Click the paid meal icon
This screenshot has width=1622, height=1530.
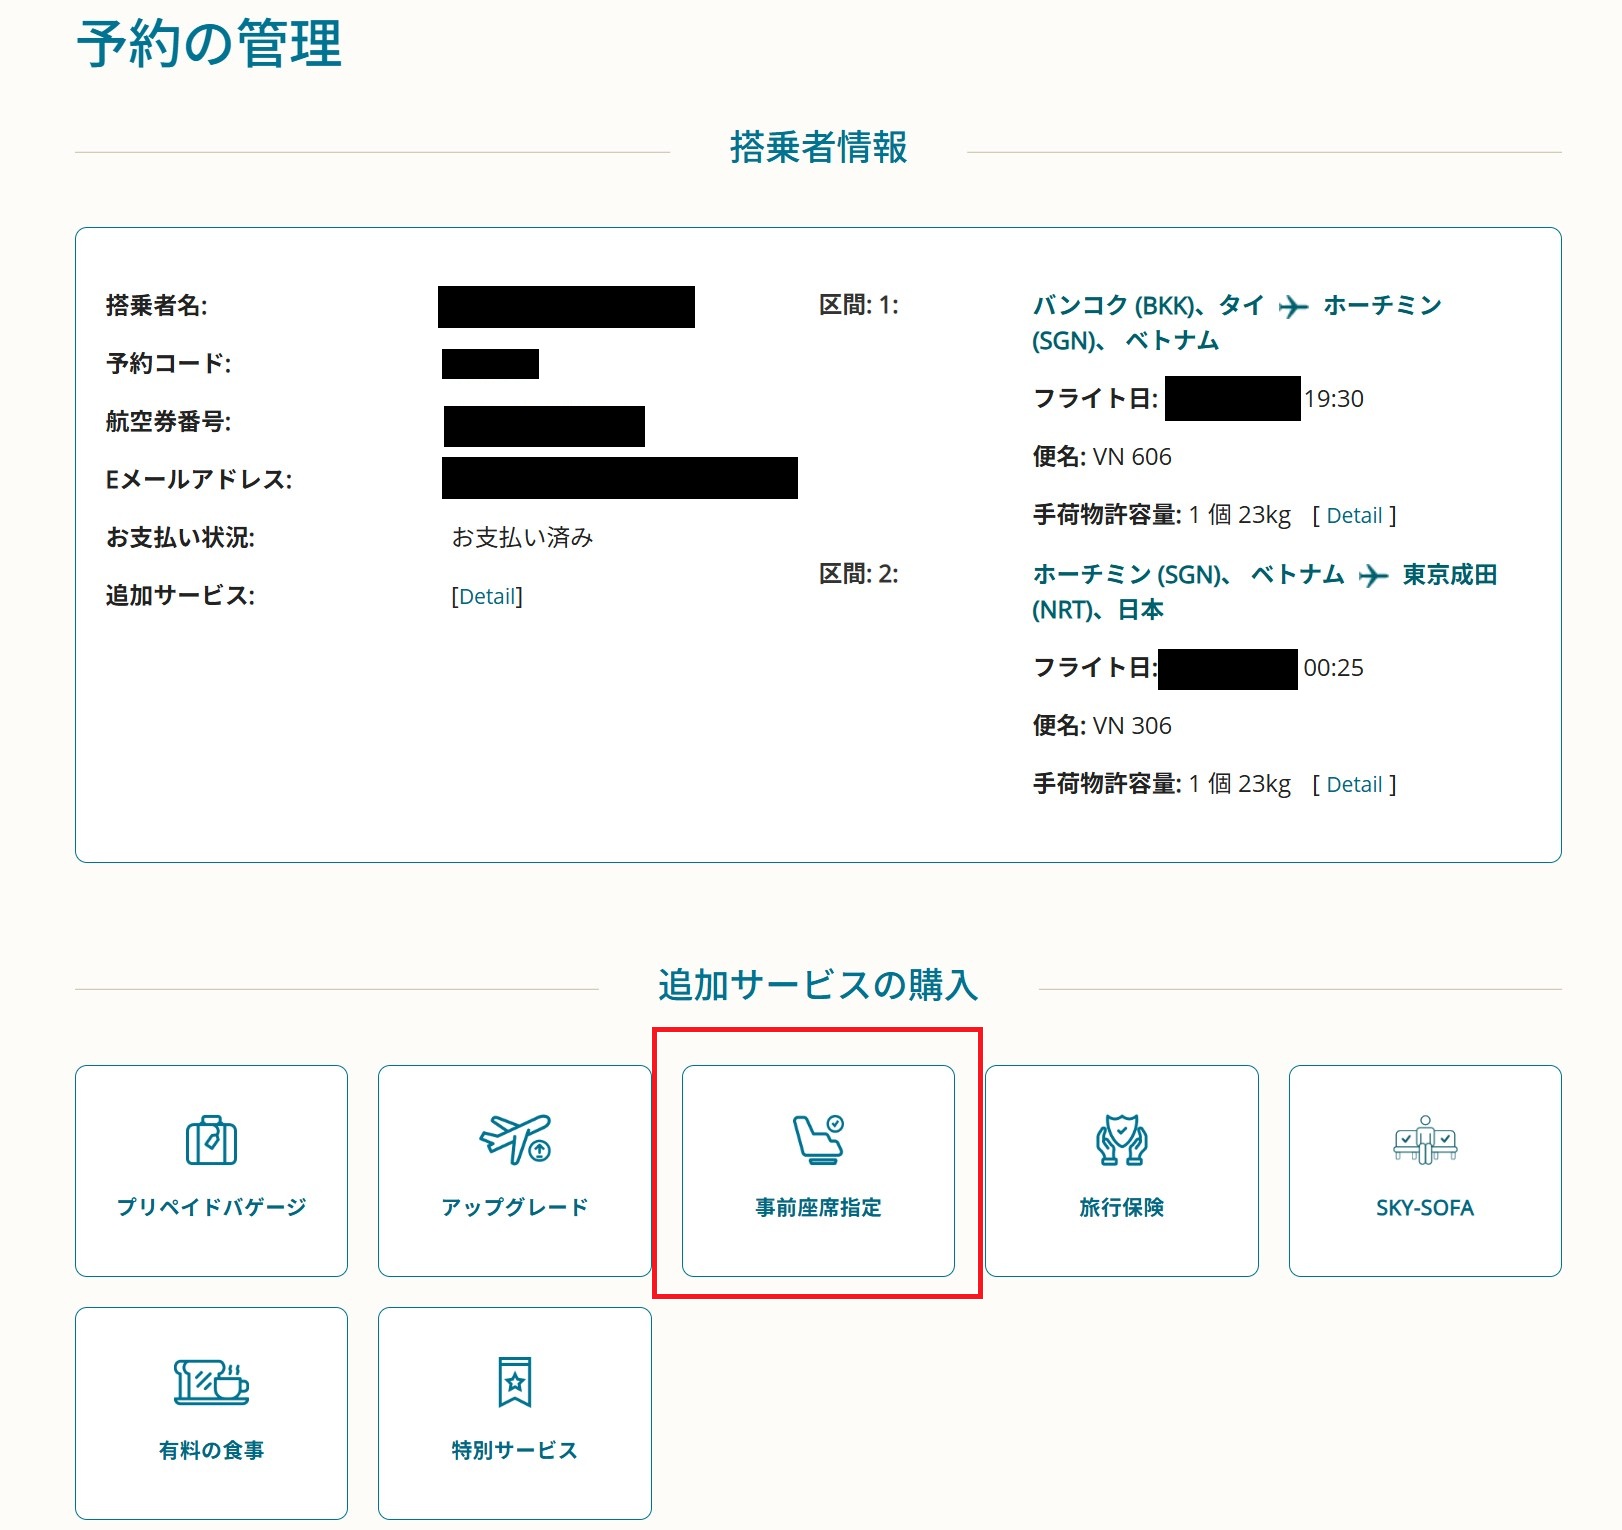211,1382
